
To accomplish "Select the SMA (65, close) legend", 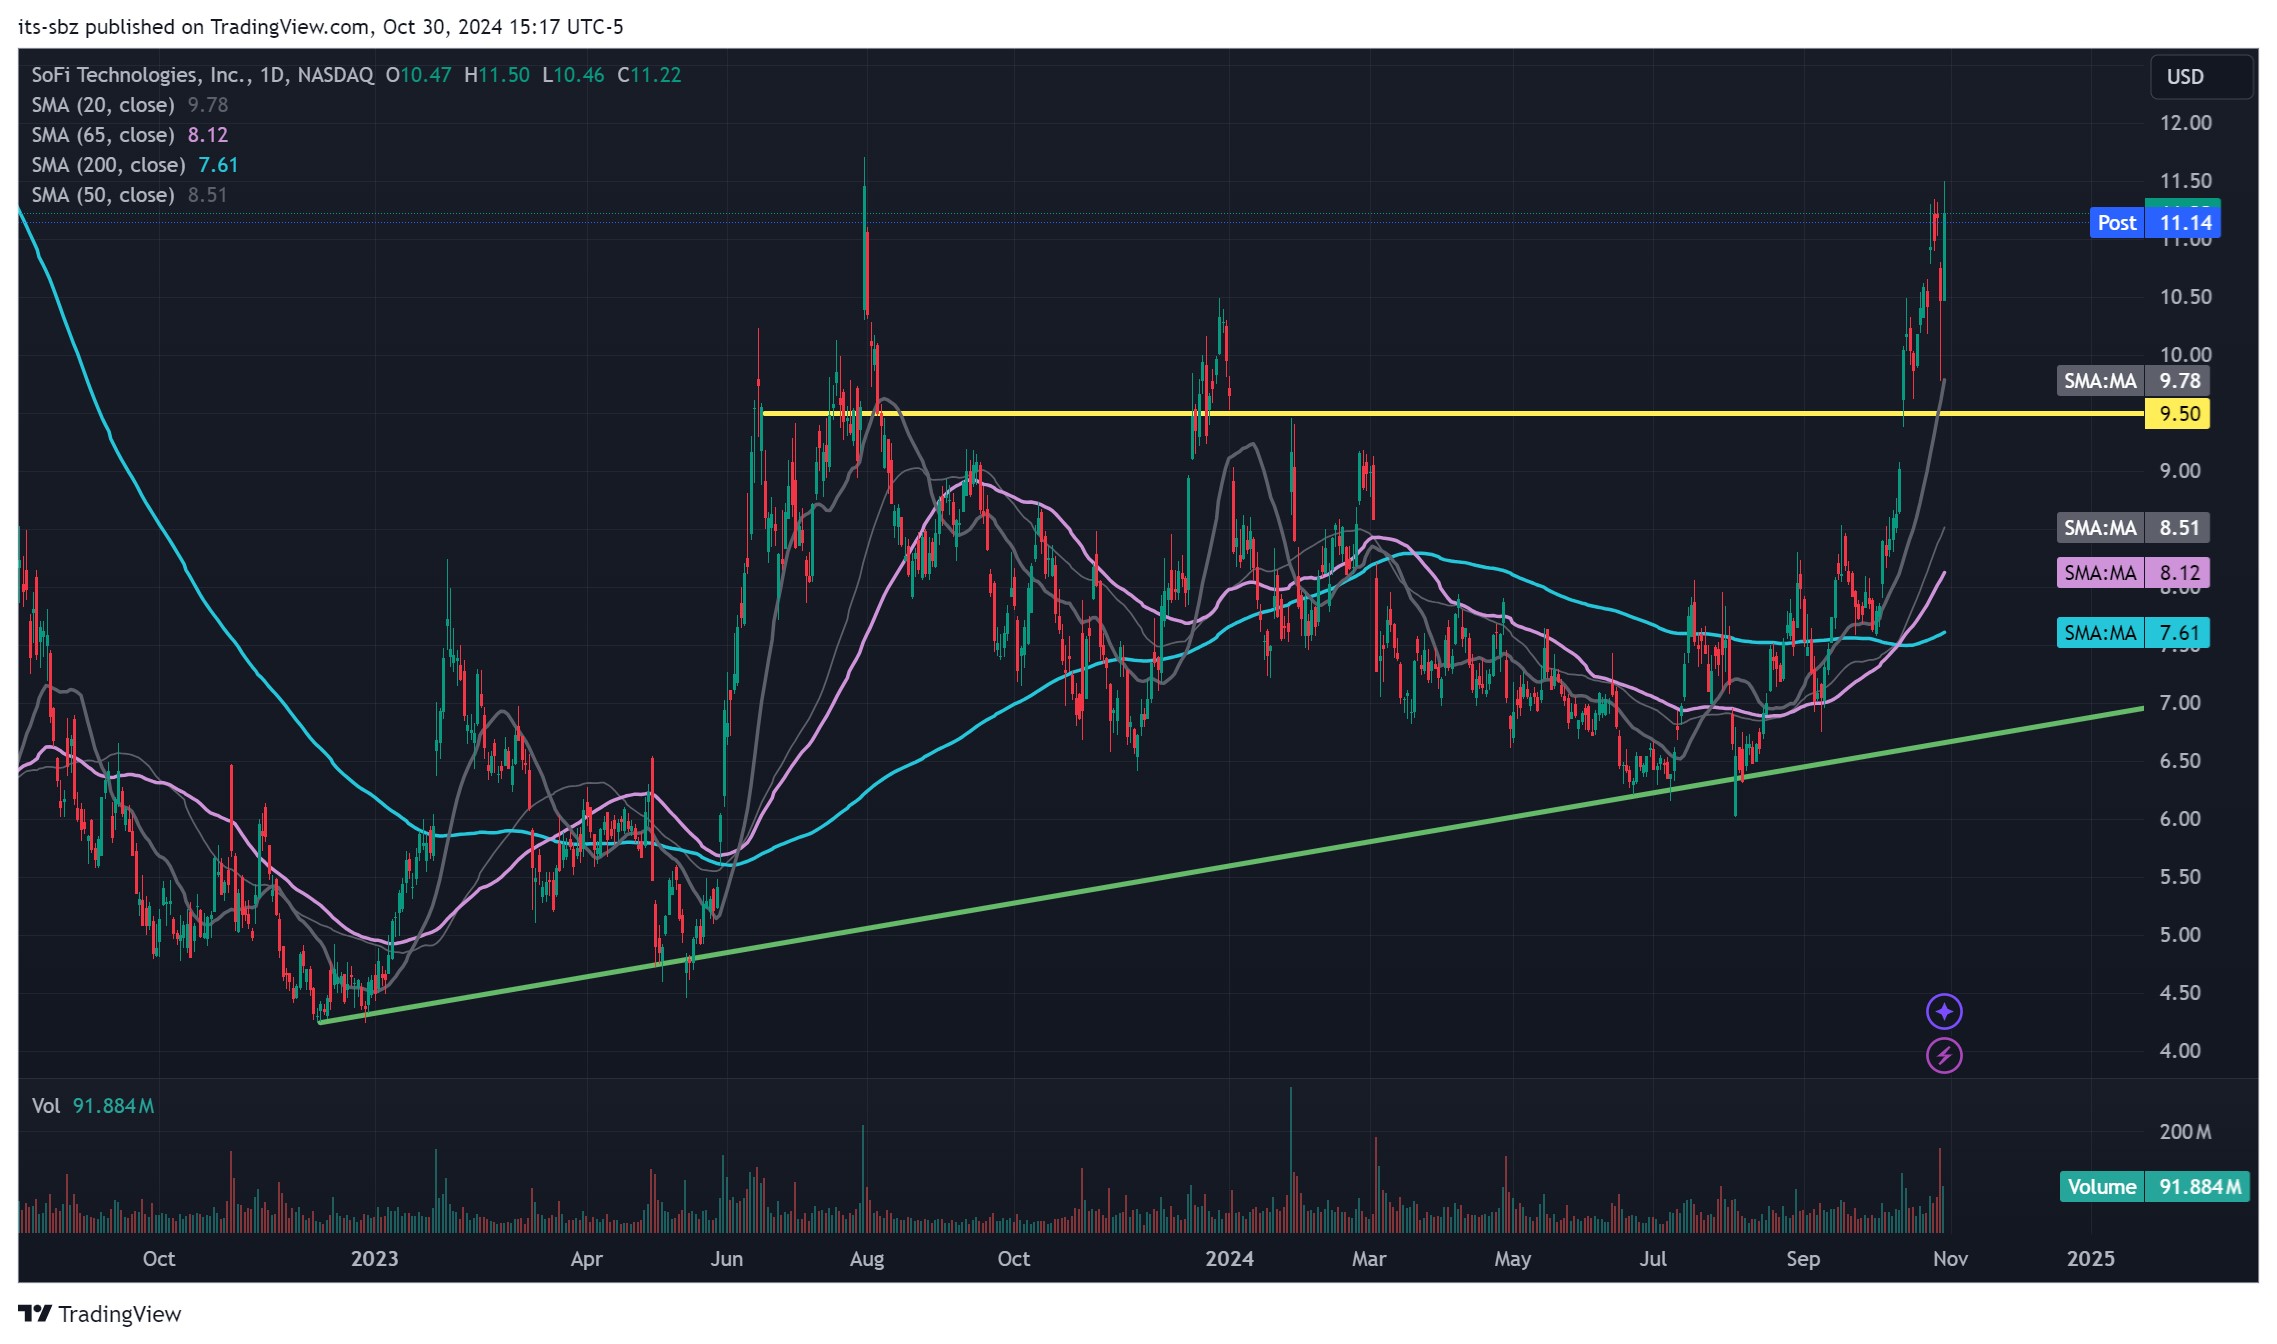I will pos(130,135).
